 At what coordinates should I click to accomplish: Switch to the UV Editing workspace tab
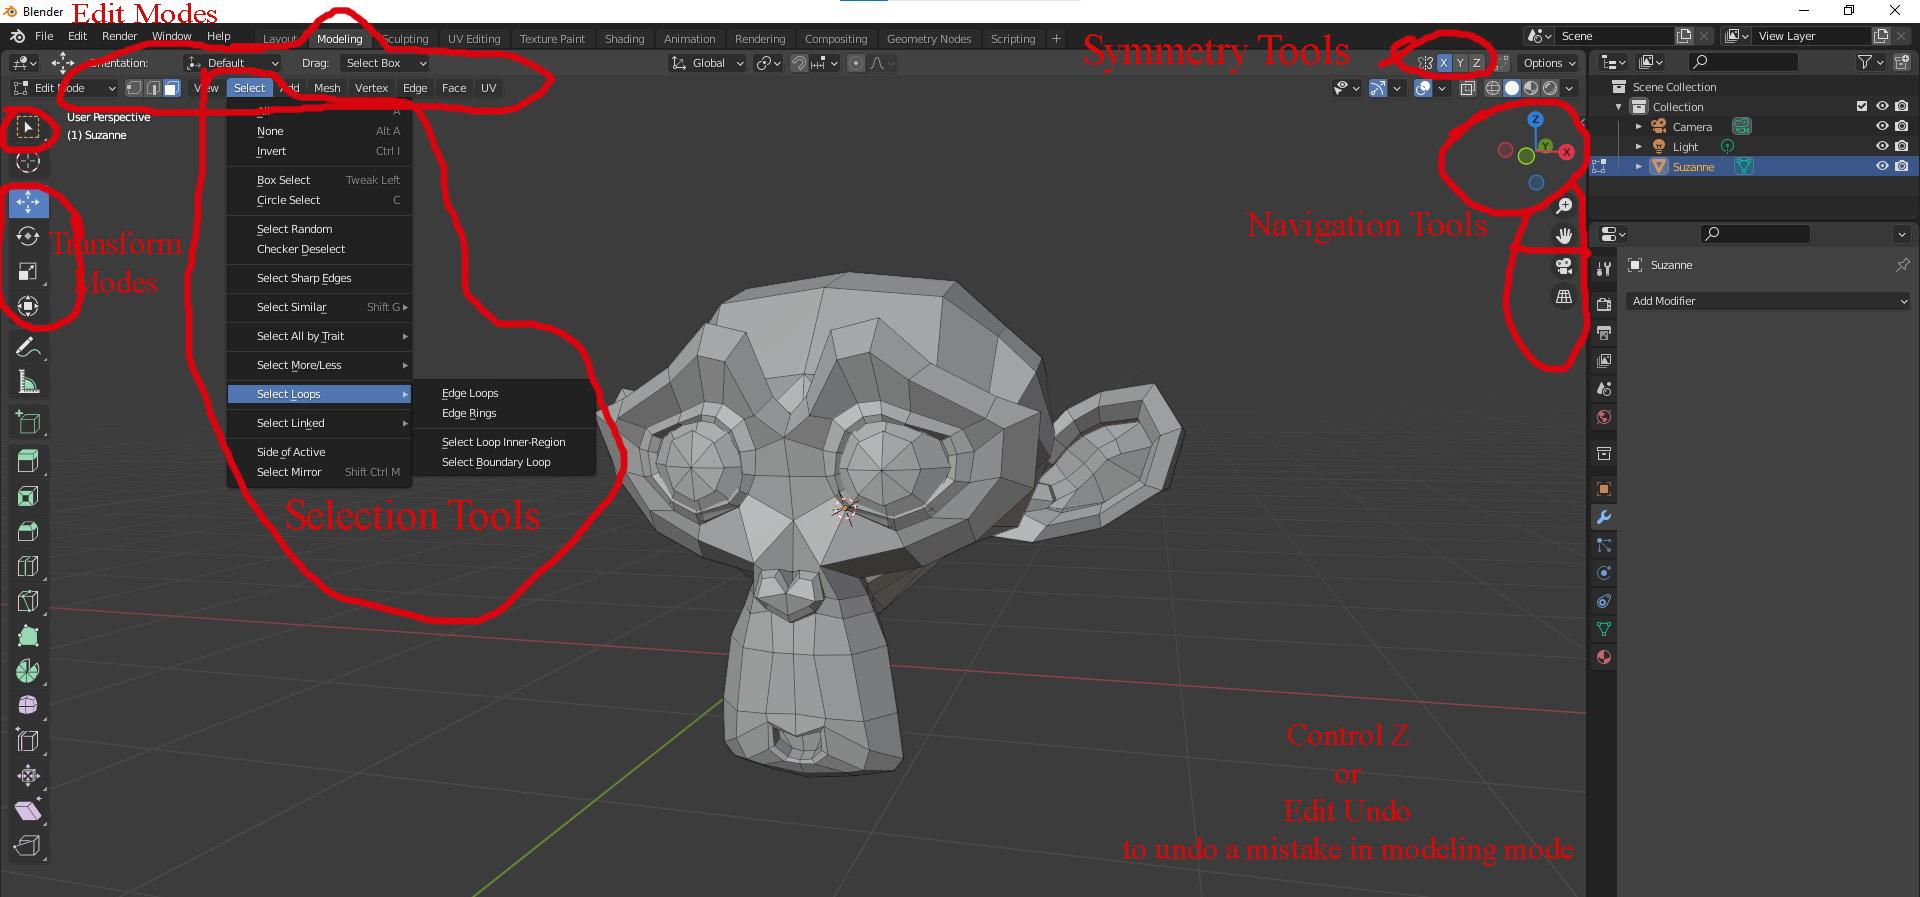[474, 39]
